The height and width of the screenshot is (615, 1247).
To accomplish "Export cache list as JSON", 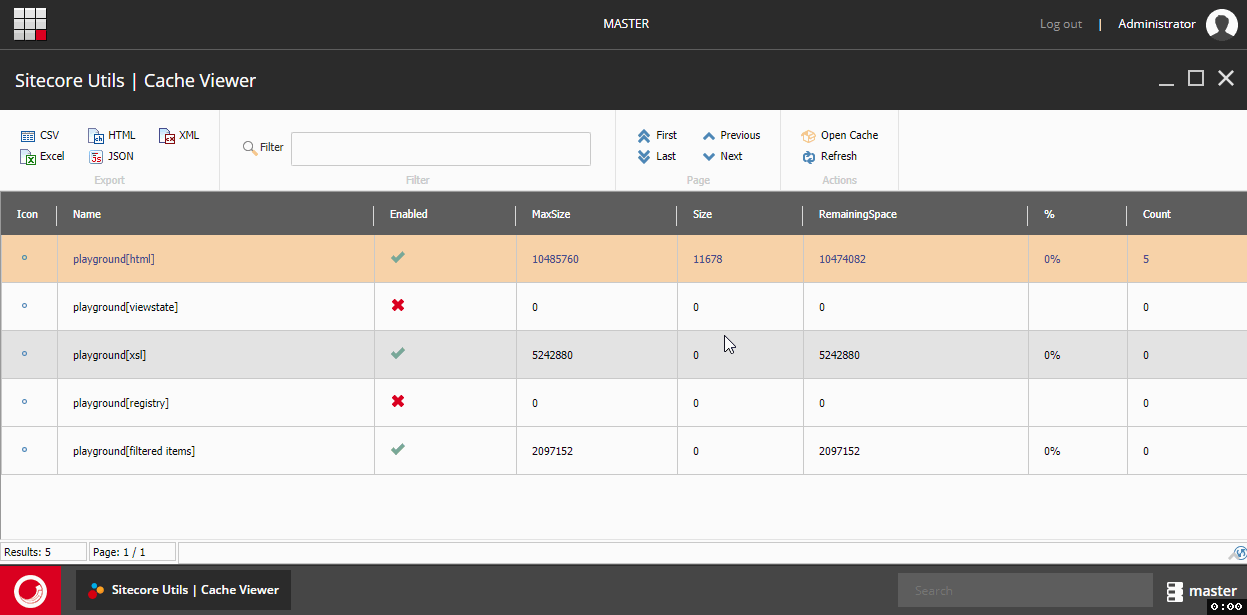I will click(111, 156).
